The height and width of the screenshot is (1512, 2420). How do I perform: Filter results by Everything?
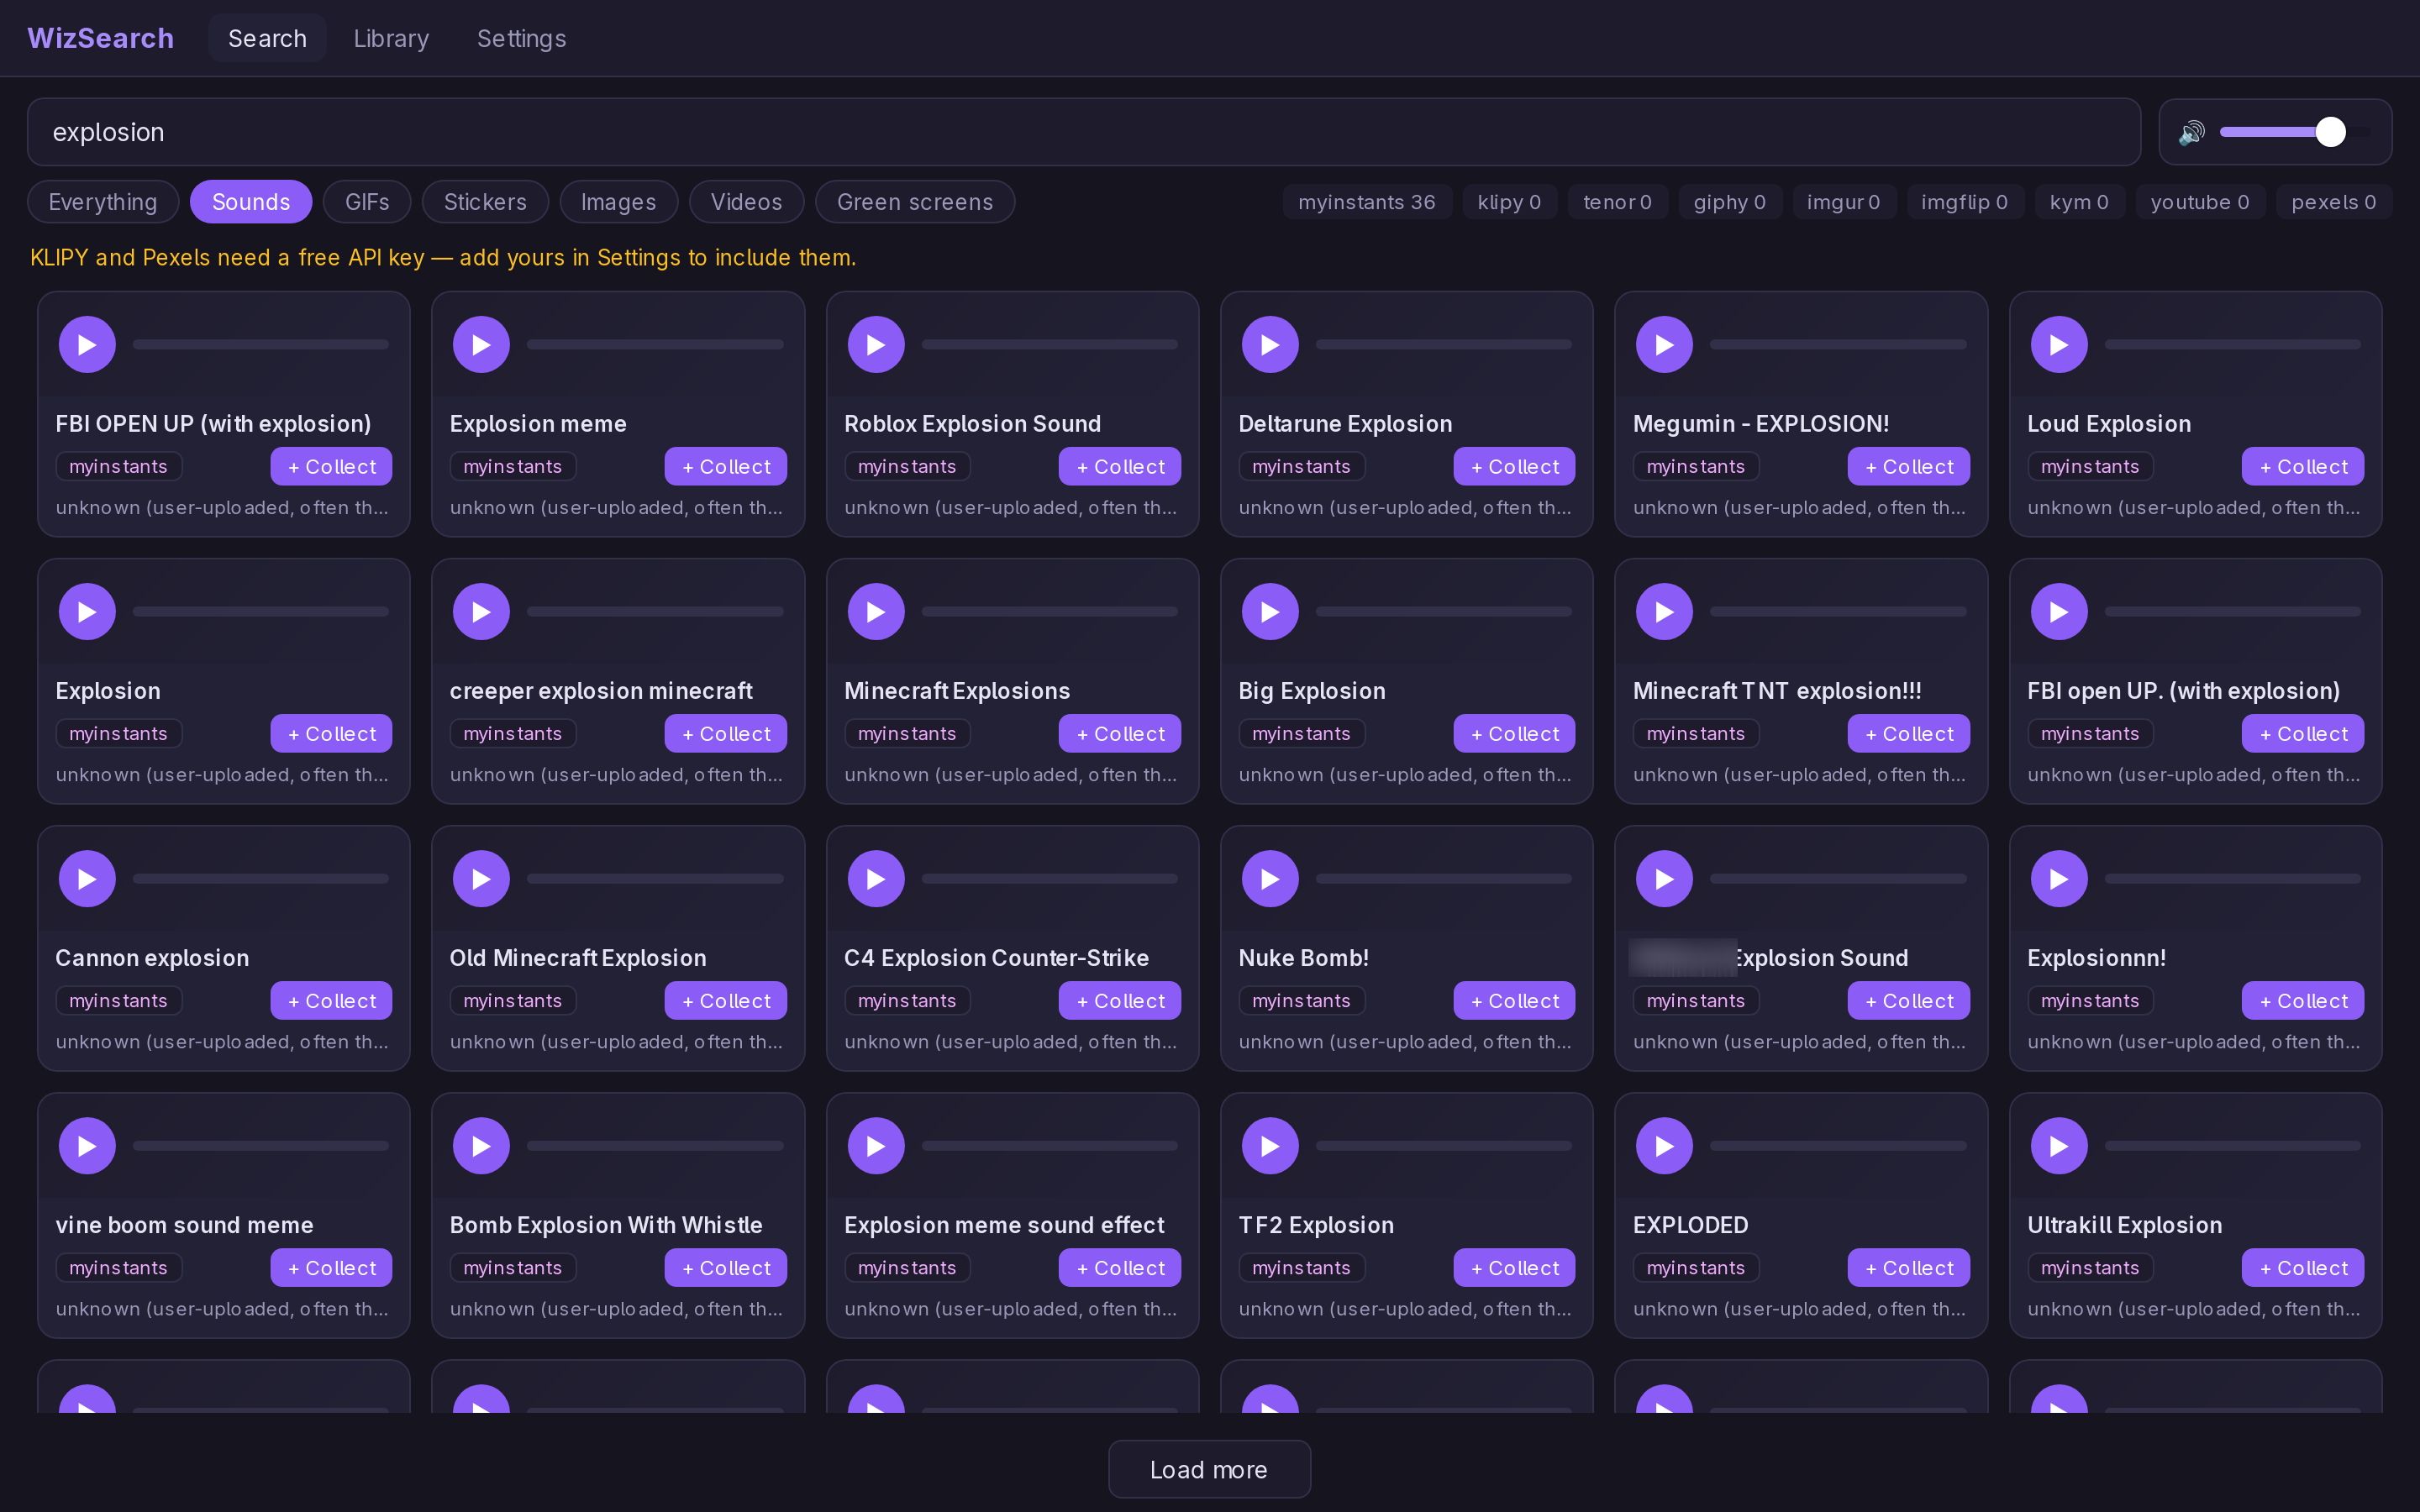pos(103,202)
